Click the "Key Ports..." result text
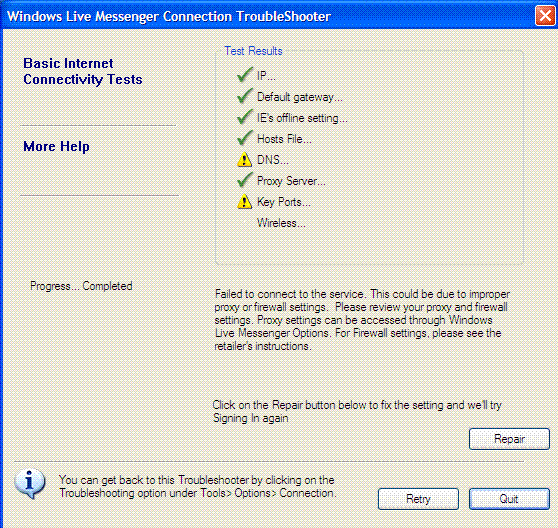 (284, 202)
